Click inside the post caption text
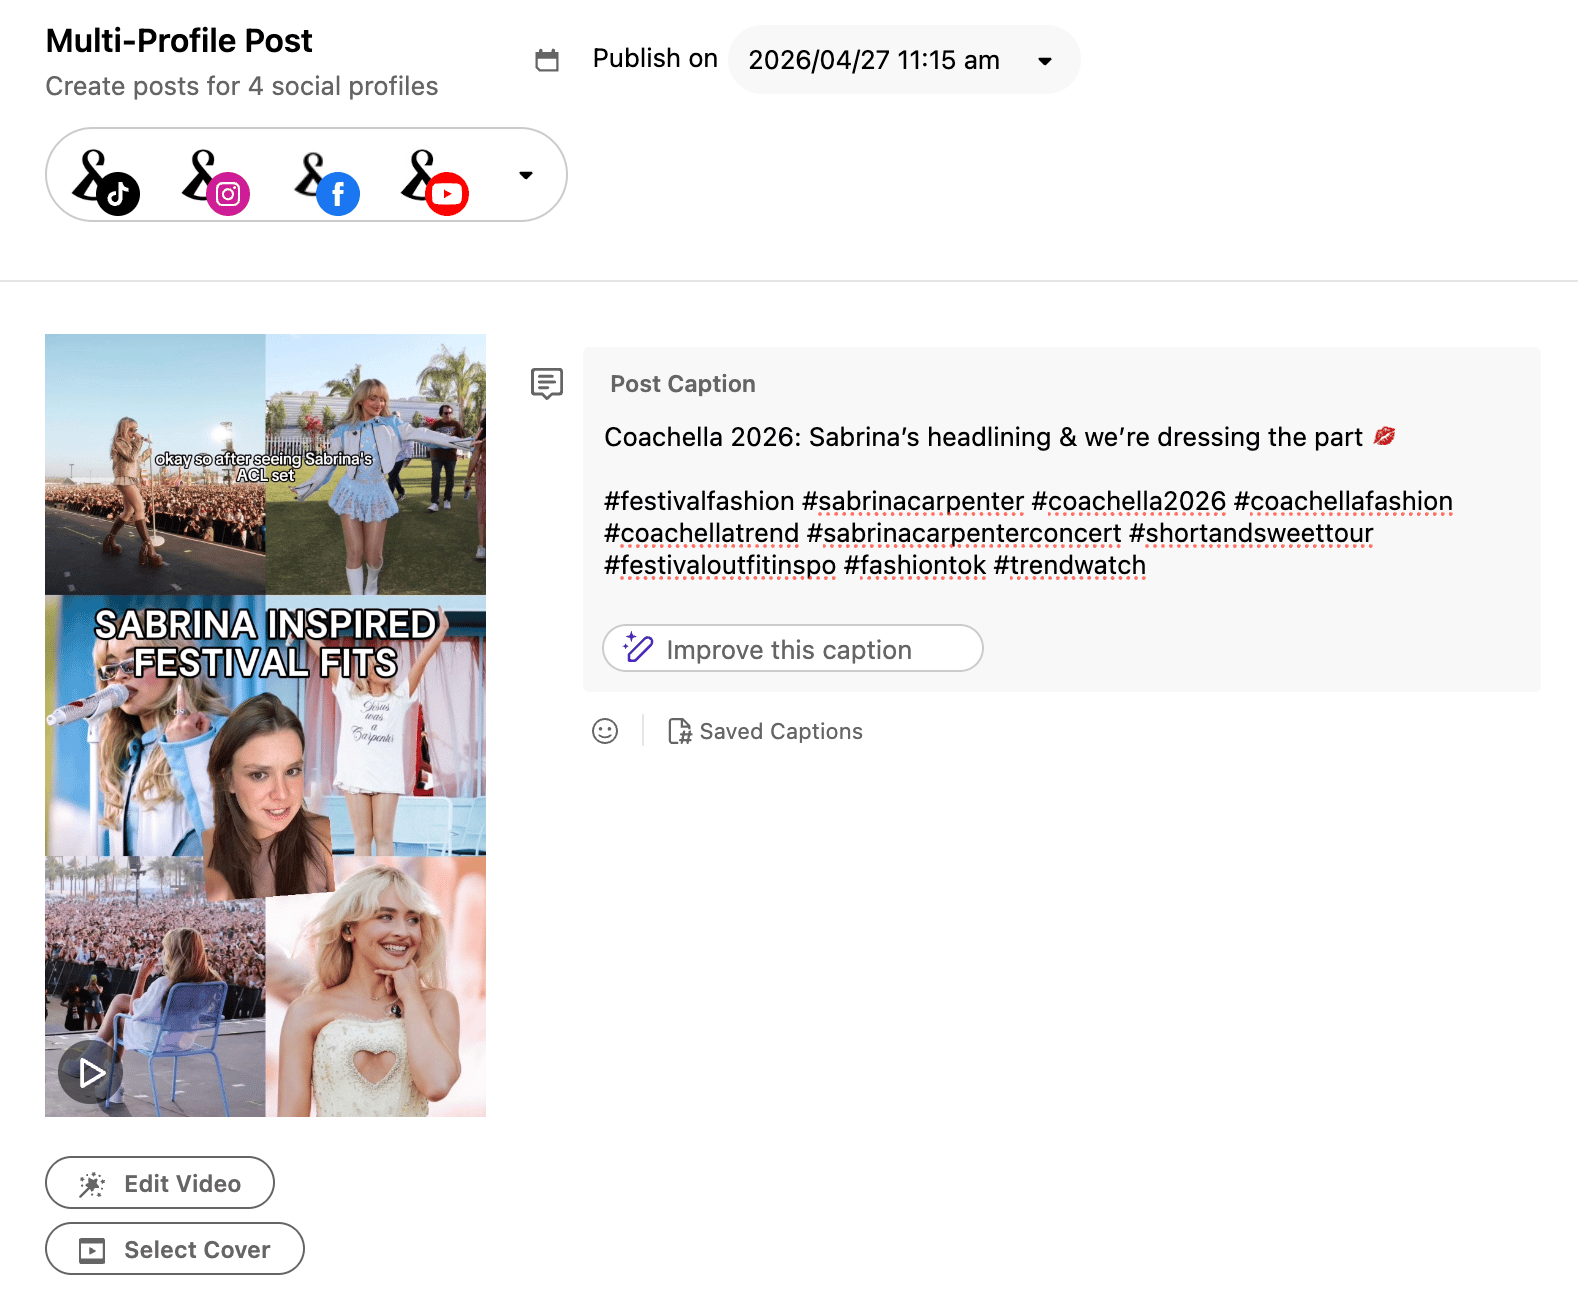Screen dimensions: 1578x1306 pos(1028,501)
